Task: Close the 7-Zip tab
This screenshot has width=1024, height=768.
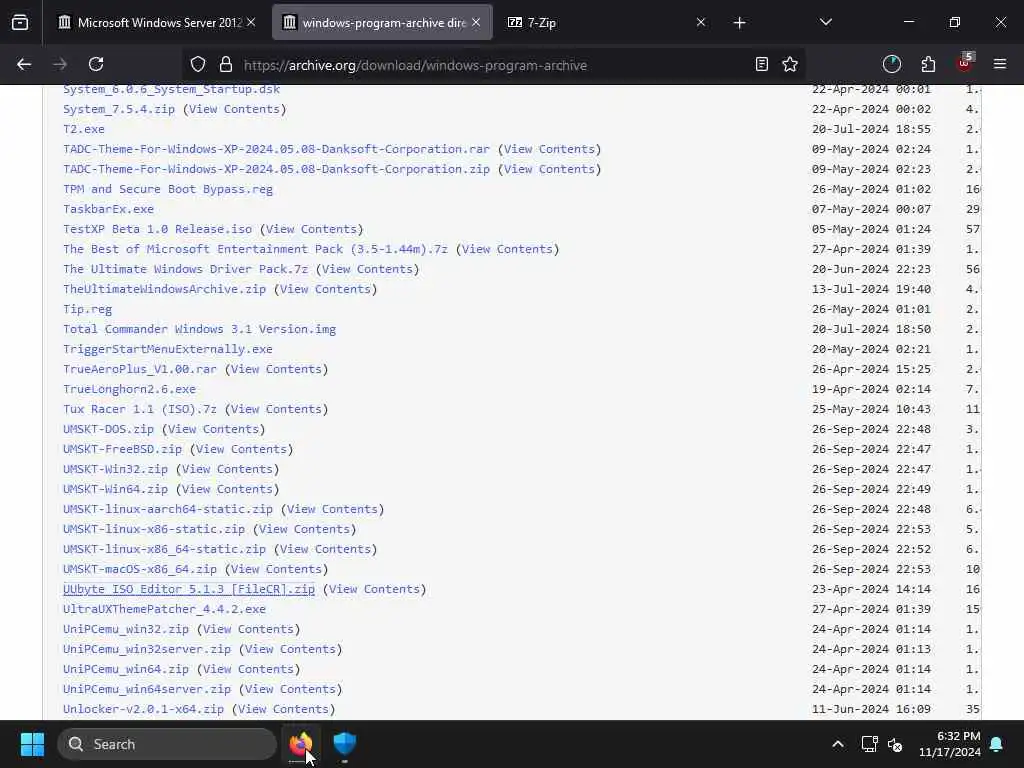Action: click(x=701, y=22)
